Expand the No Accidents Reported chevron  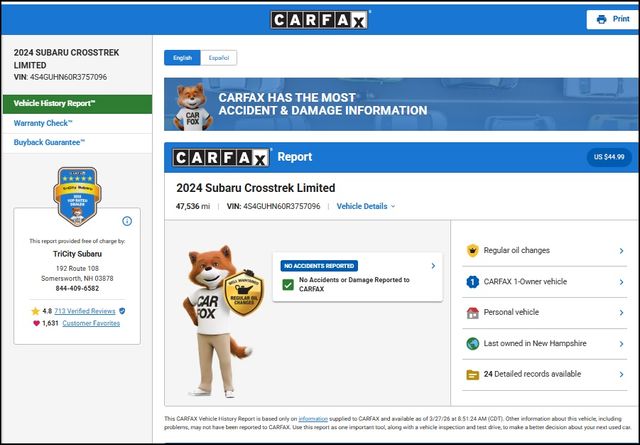click(x=432, y=266)
